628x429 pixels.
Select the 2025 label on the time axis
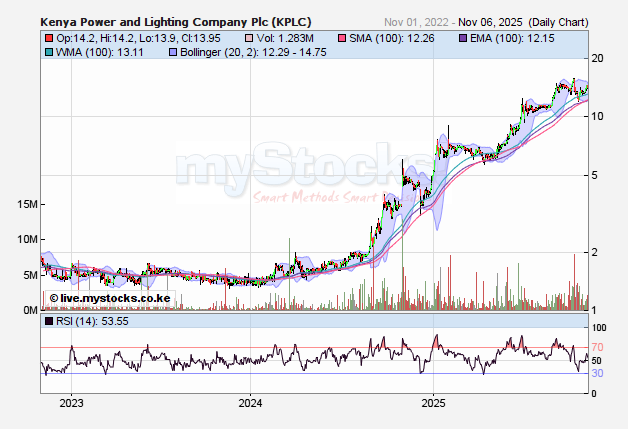point(432,404)
